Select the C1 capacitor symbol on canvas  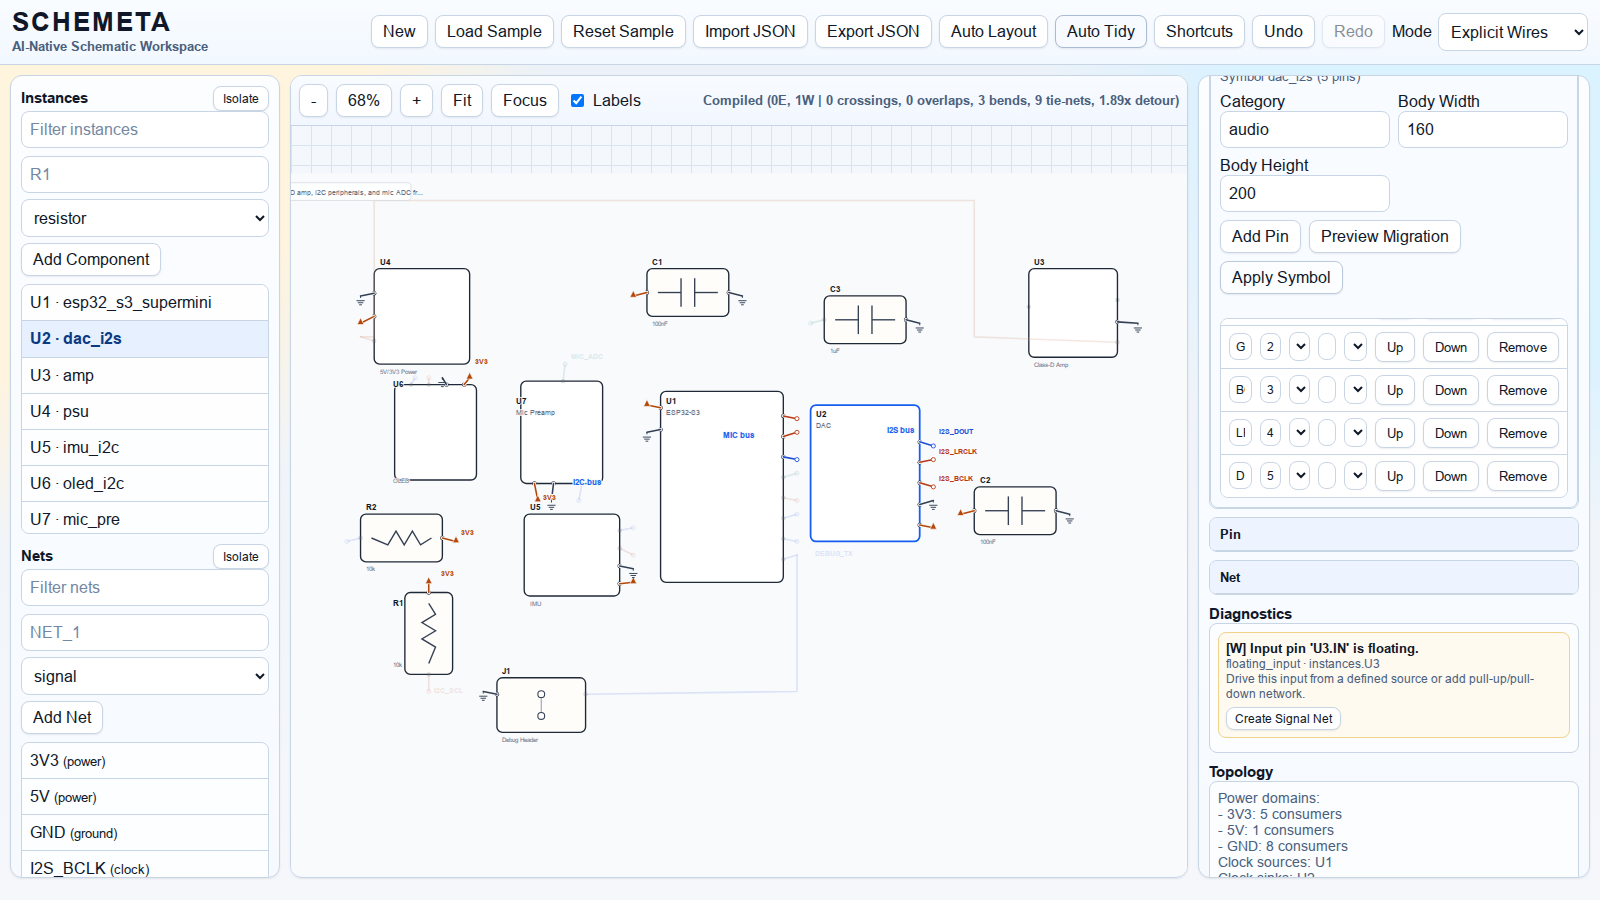[687, 292]
